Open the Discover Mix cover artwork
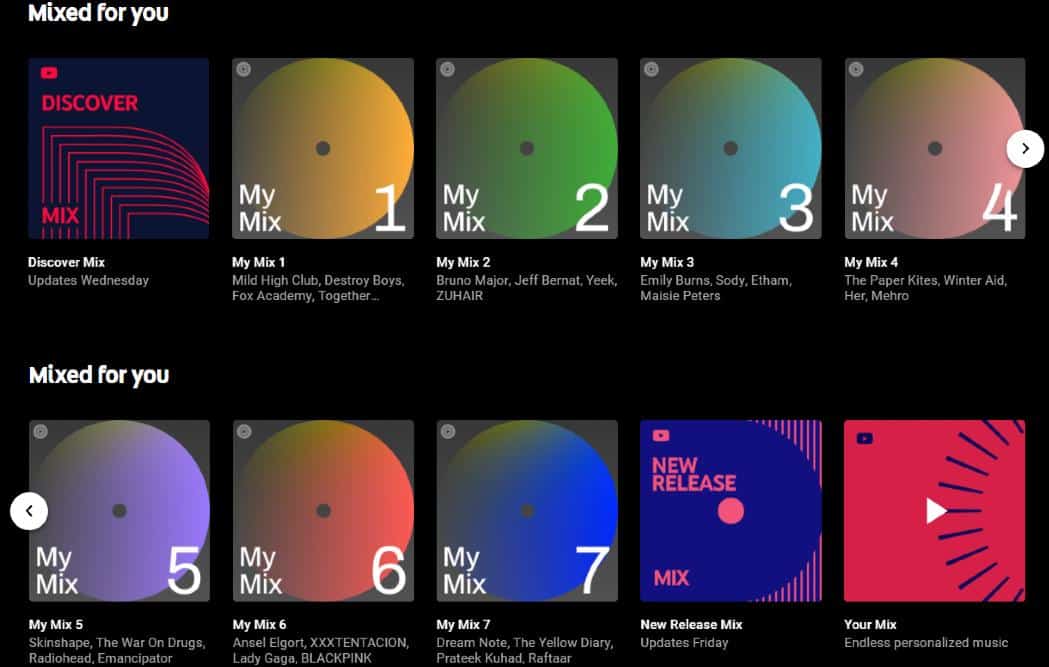The image size is (1049, 667). tap(118, 149)
